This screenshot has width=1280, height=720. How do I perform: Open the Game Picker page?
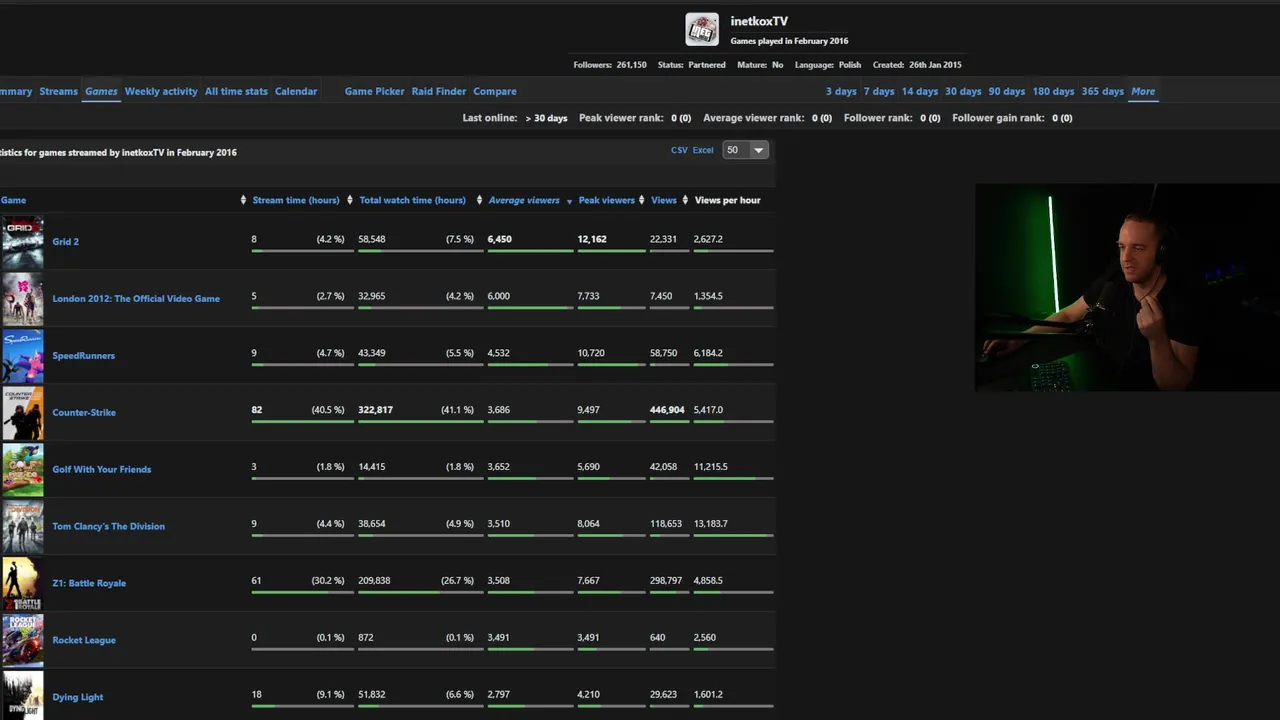pyautogui.click(x=374, y=91)
